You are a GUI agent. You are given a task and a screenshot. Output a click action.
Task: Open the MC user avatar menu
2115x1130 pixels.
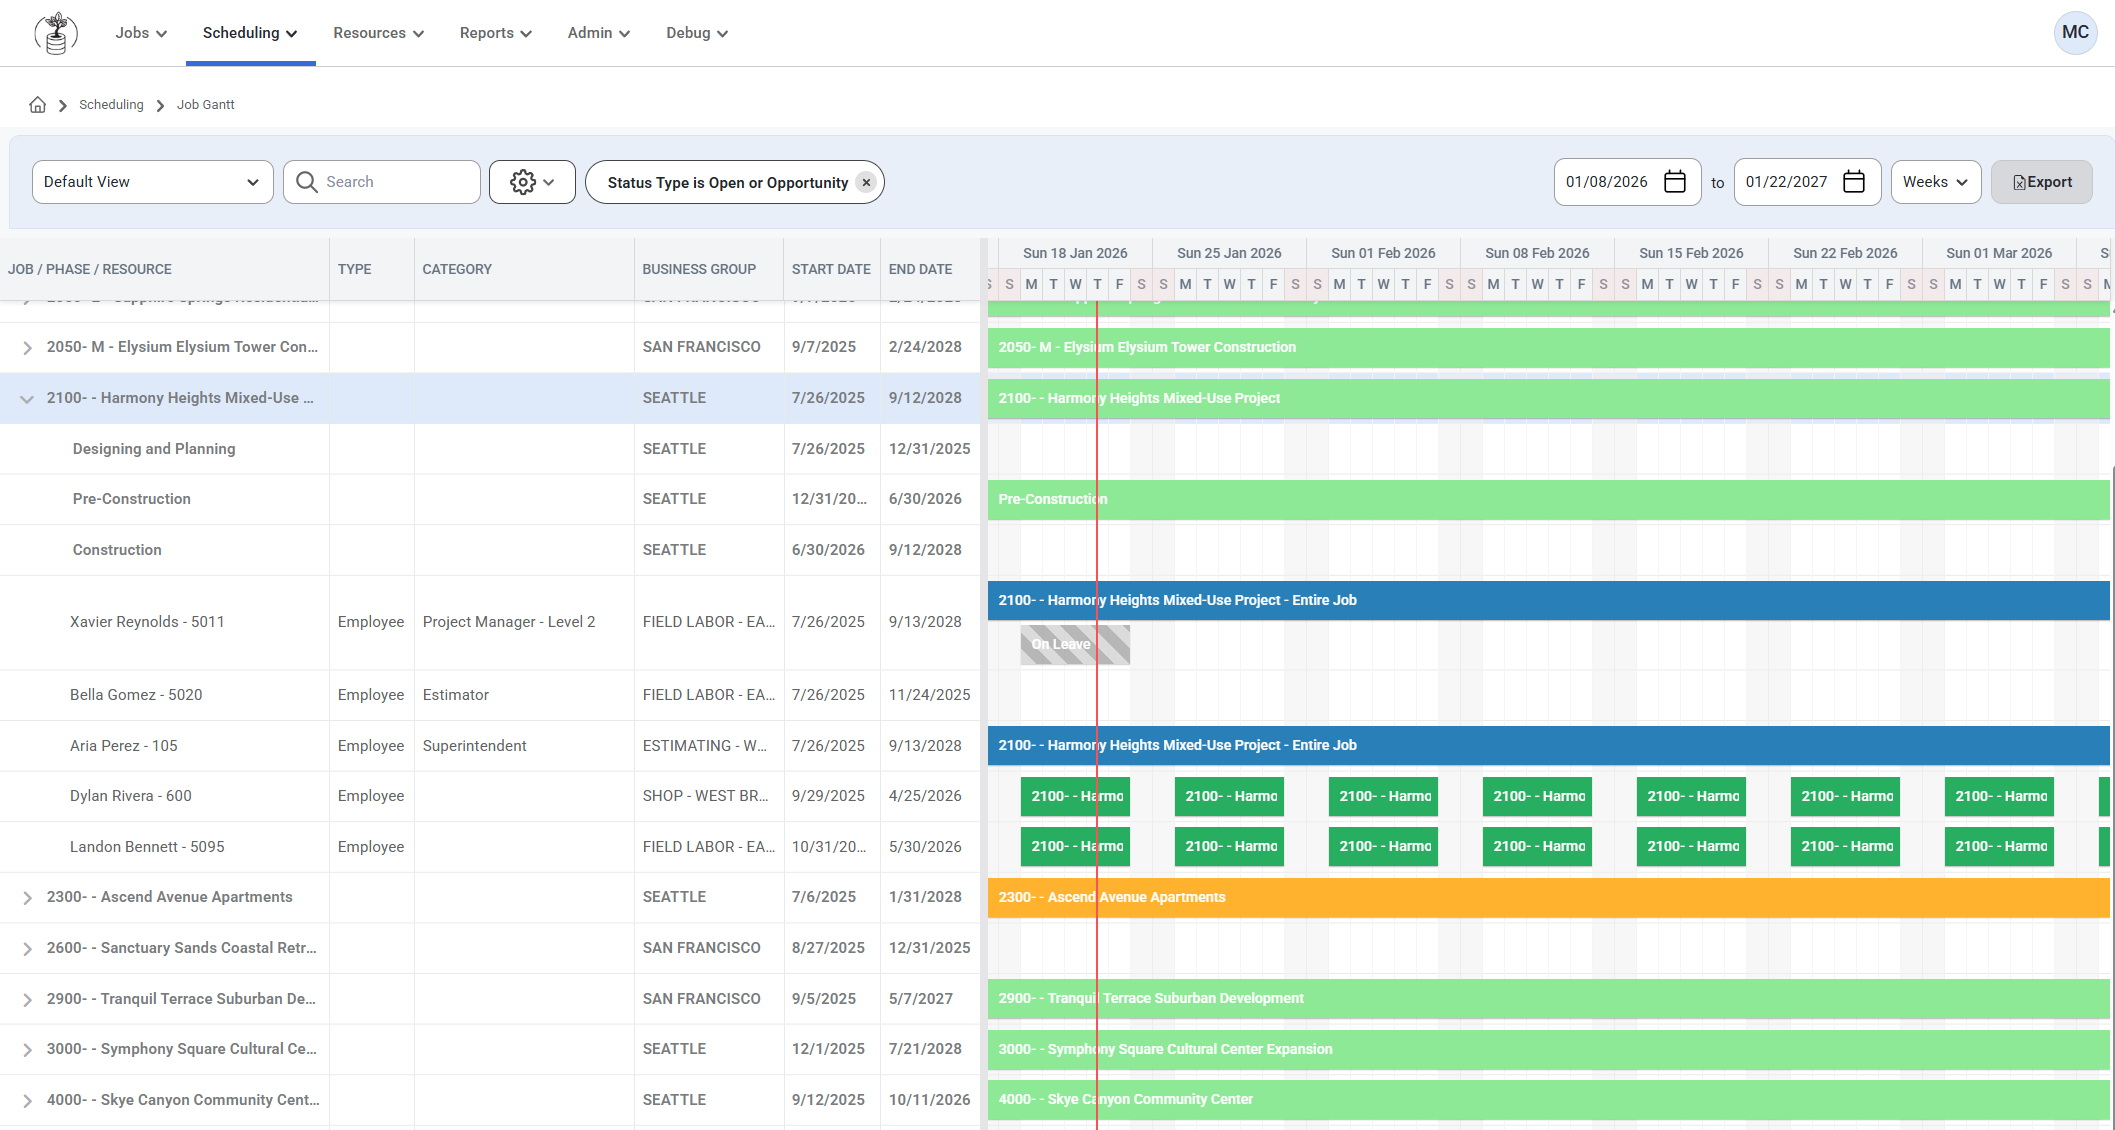pos(2074,33)
